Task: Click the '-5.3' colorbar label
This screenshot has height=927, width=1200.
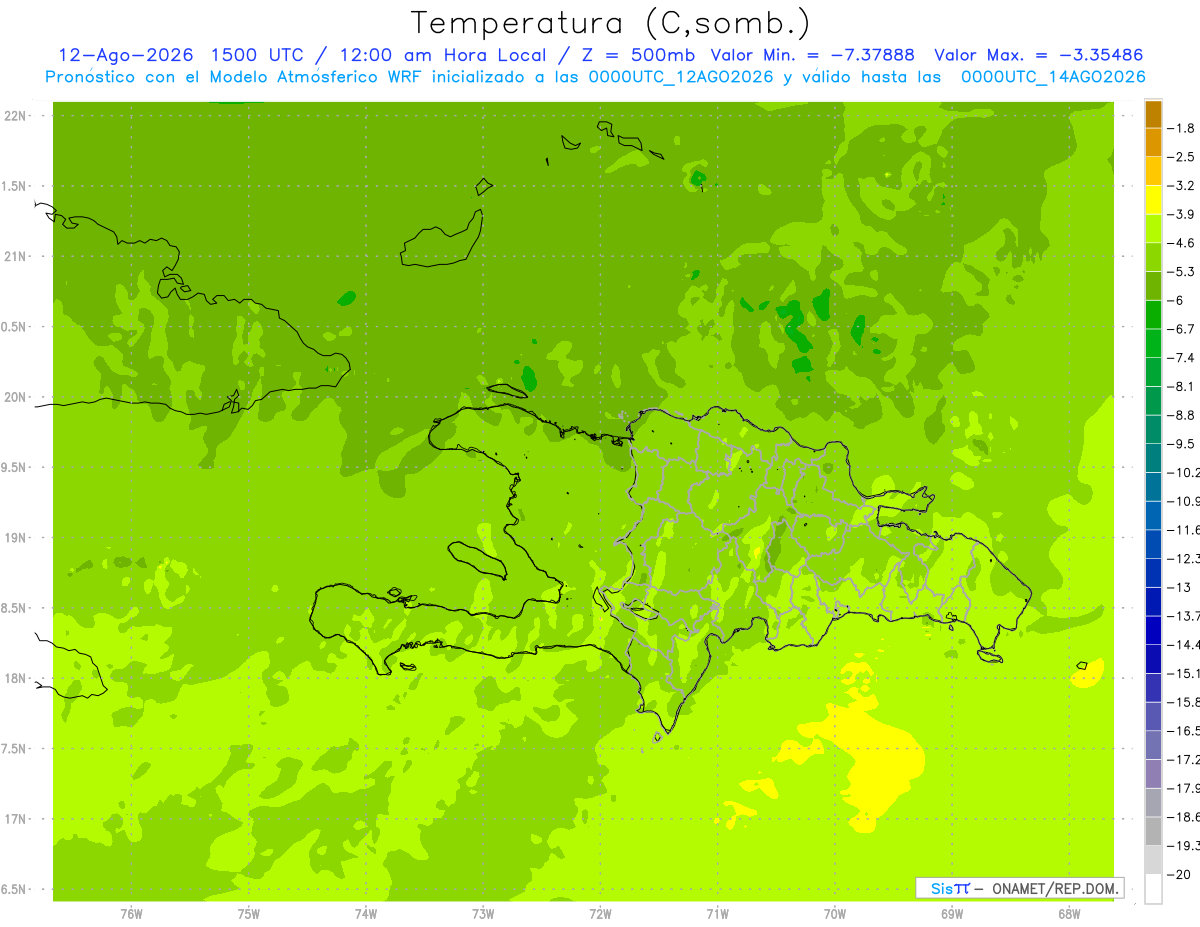Action: coord(1182,272)
